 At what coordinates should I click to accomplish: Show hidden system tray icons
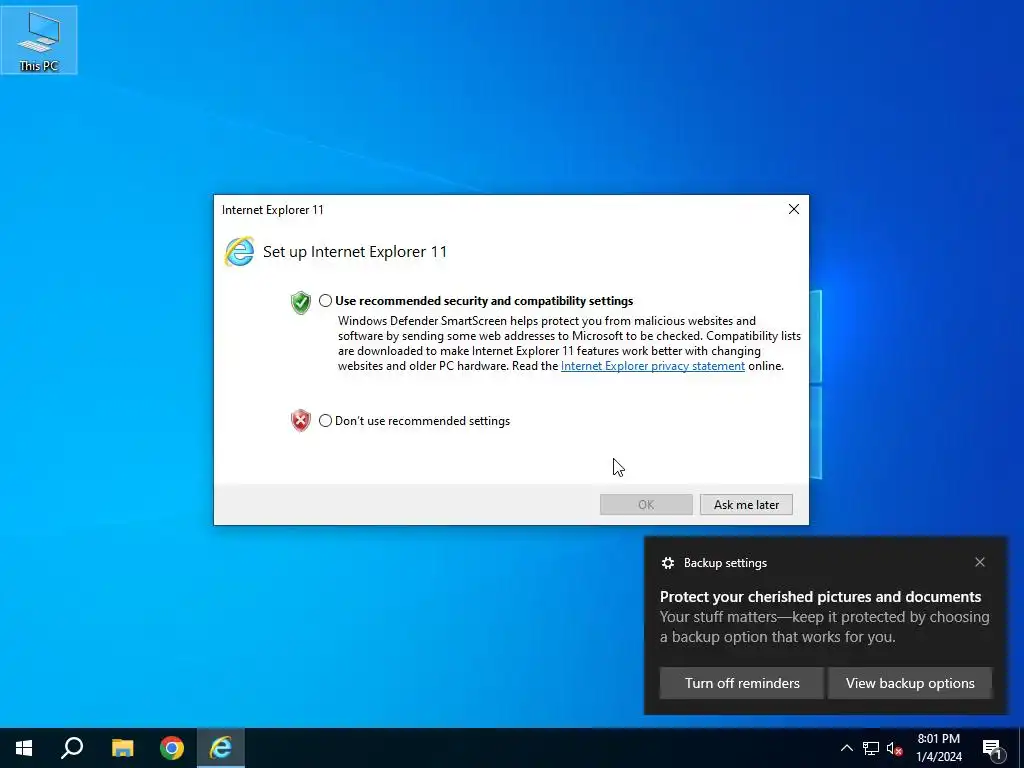pos(846,748)
